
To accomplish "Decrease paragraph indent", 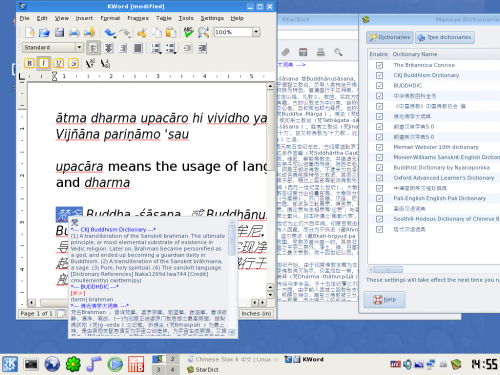I will 187,48.
